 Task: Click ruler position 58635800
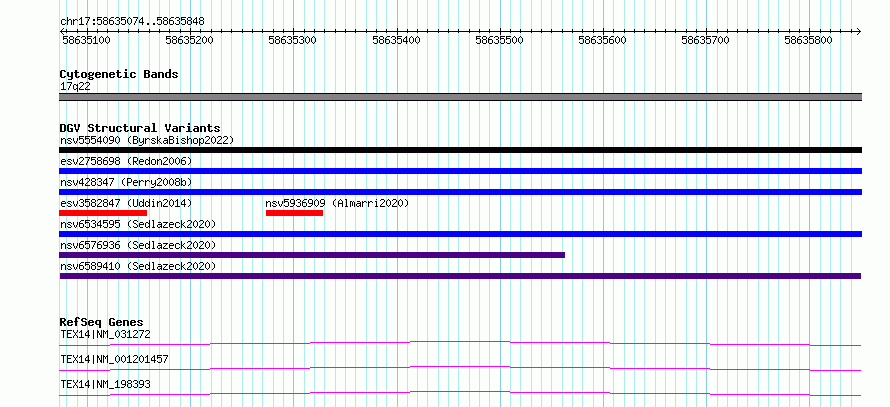tap(809, 40)
